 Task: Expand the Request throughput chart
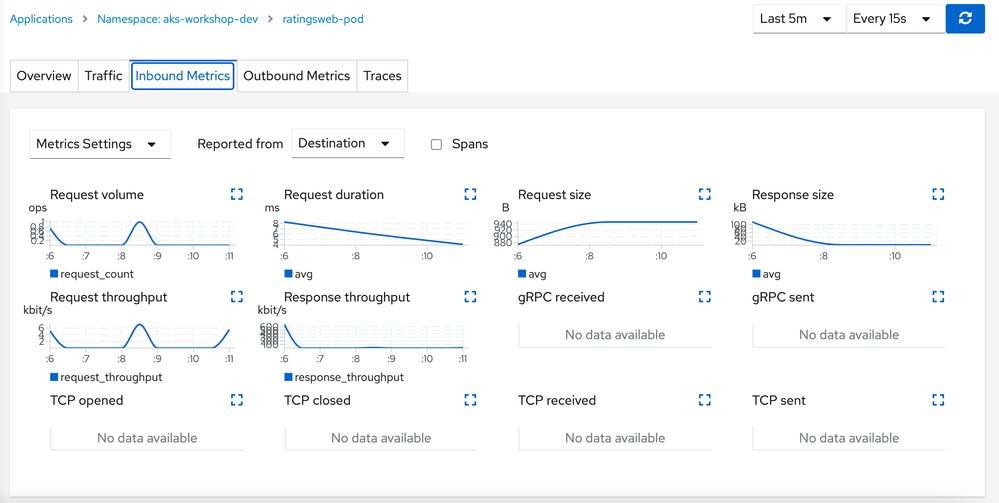tap(237, 297)
